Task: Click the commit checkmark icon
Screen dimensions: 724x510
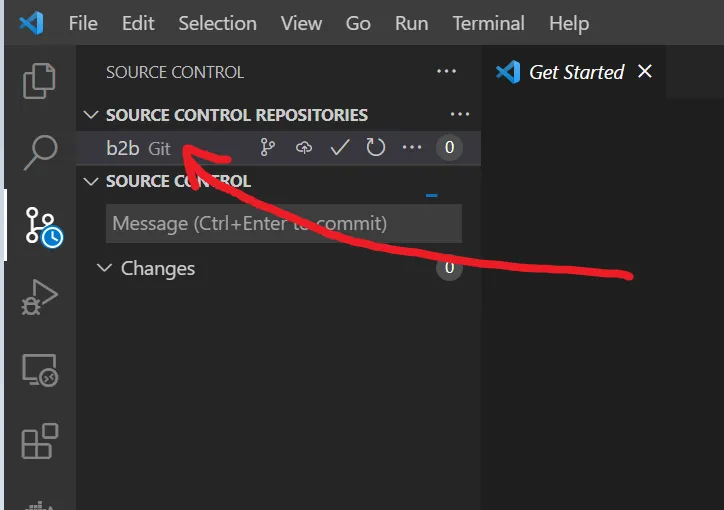Action: point(340,148)
